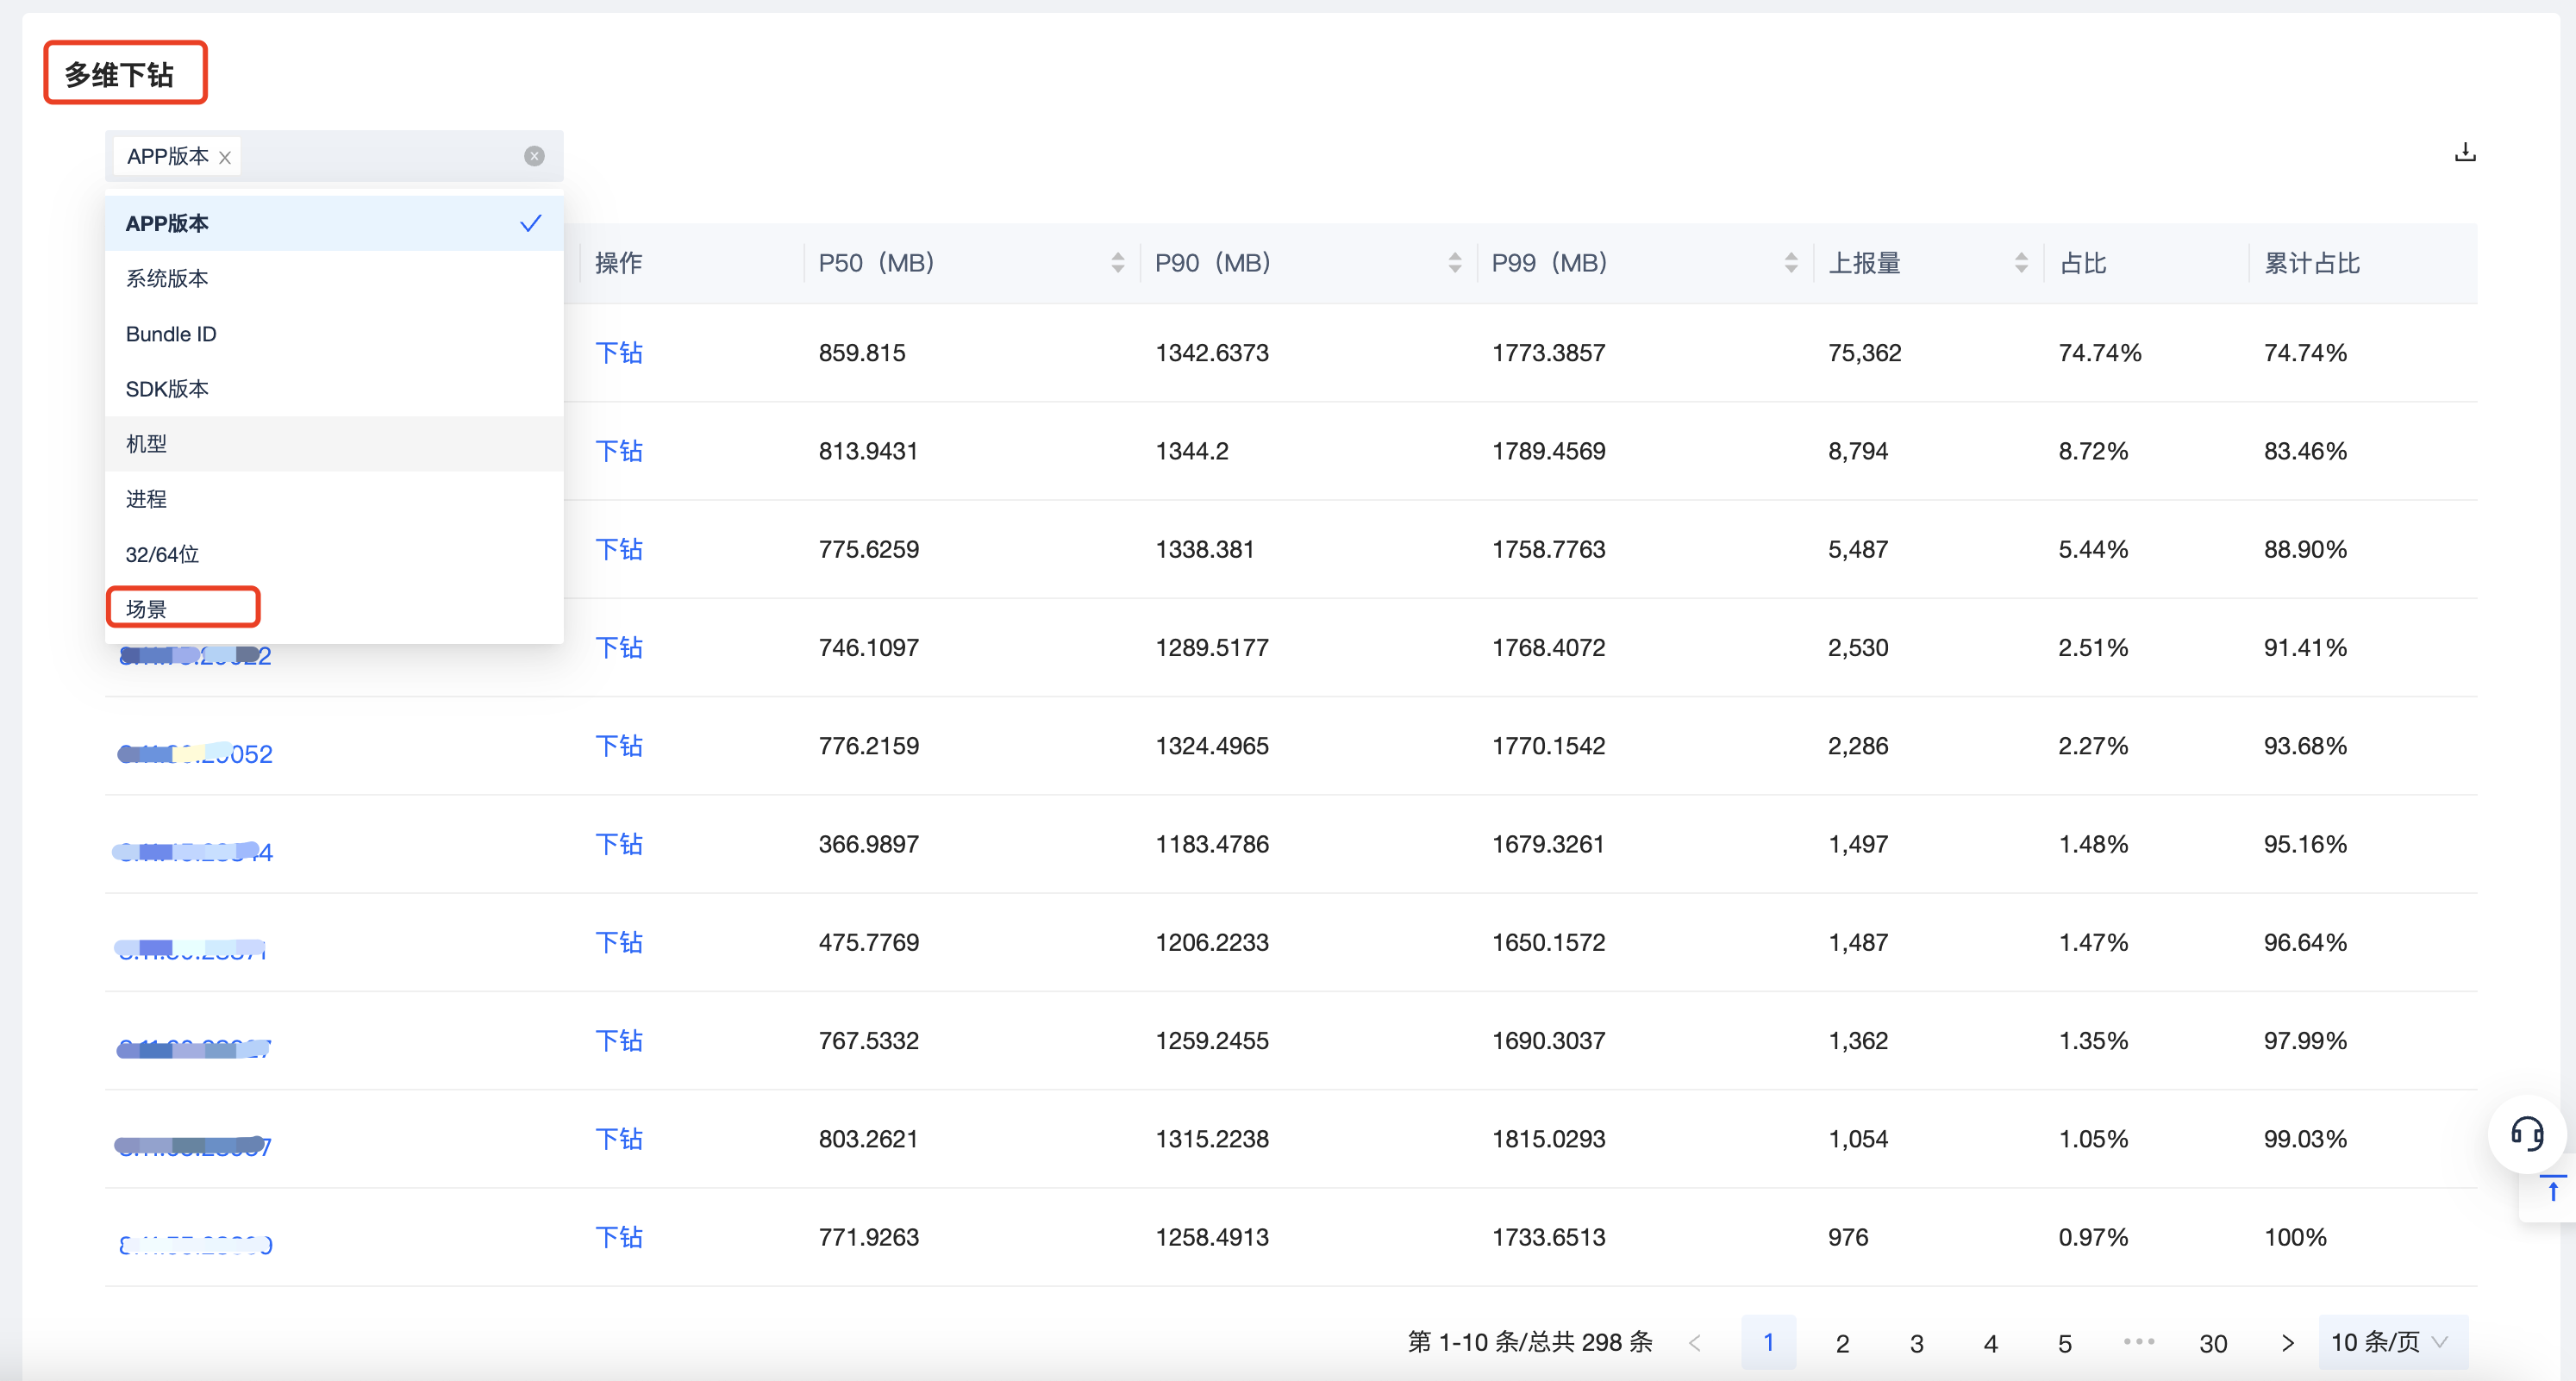2576x1381 pixels.
Task: Select 机型 option
Action: point(334,444)
